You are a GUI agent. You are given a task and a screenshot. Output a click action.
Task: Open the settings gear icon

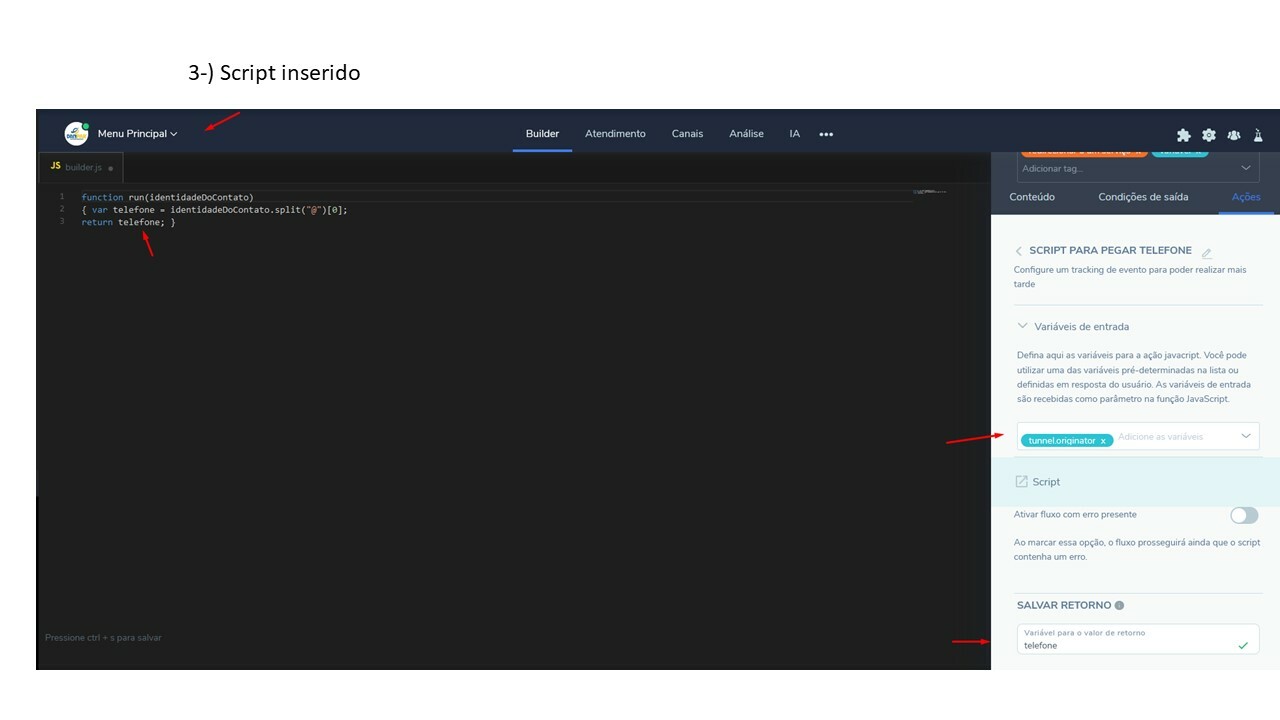pyautogui.click(x=1209, y=135)
